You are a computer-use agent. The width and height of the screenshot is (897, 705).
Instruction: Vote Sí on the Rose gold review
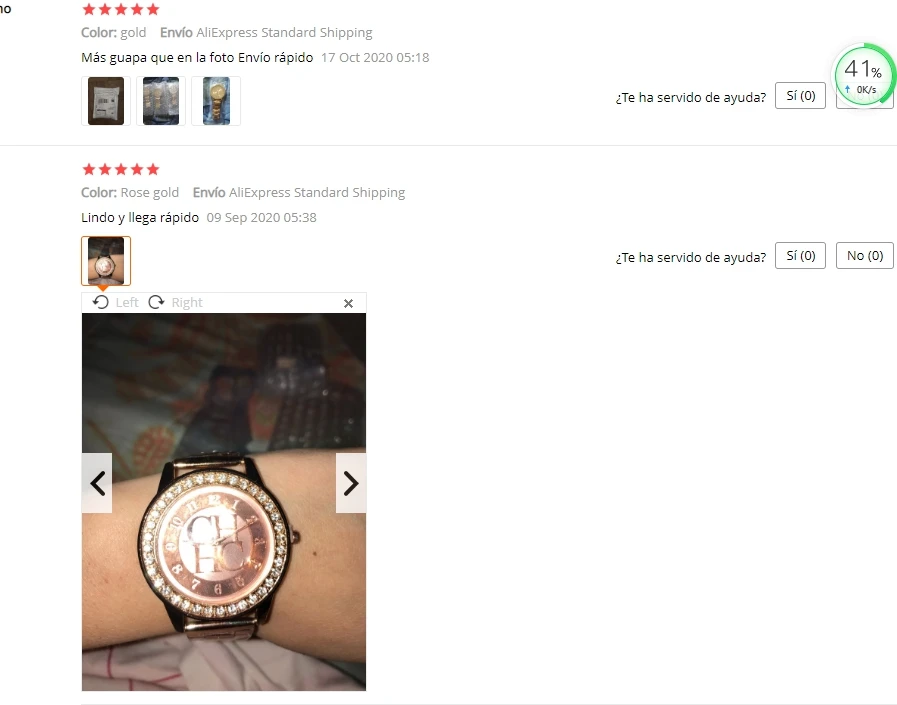[x=800, y=256]
